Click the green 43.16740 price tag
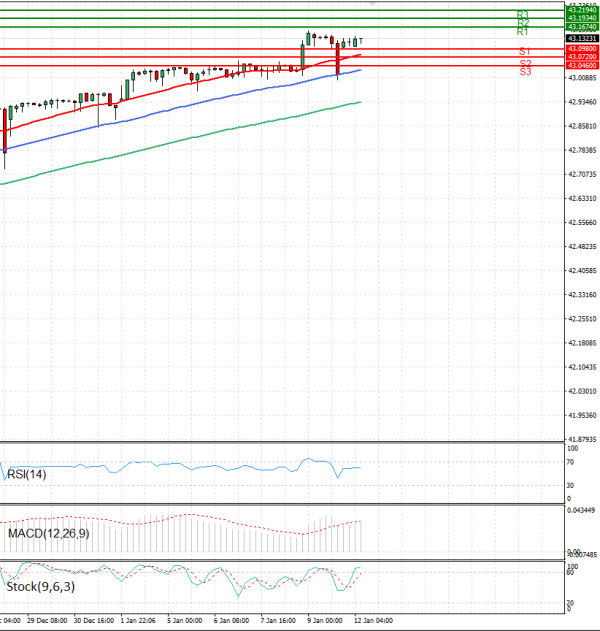 point(581,27)
